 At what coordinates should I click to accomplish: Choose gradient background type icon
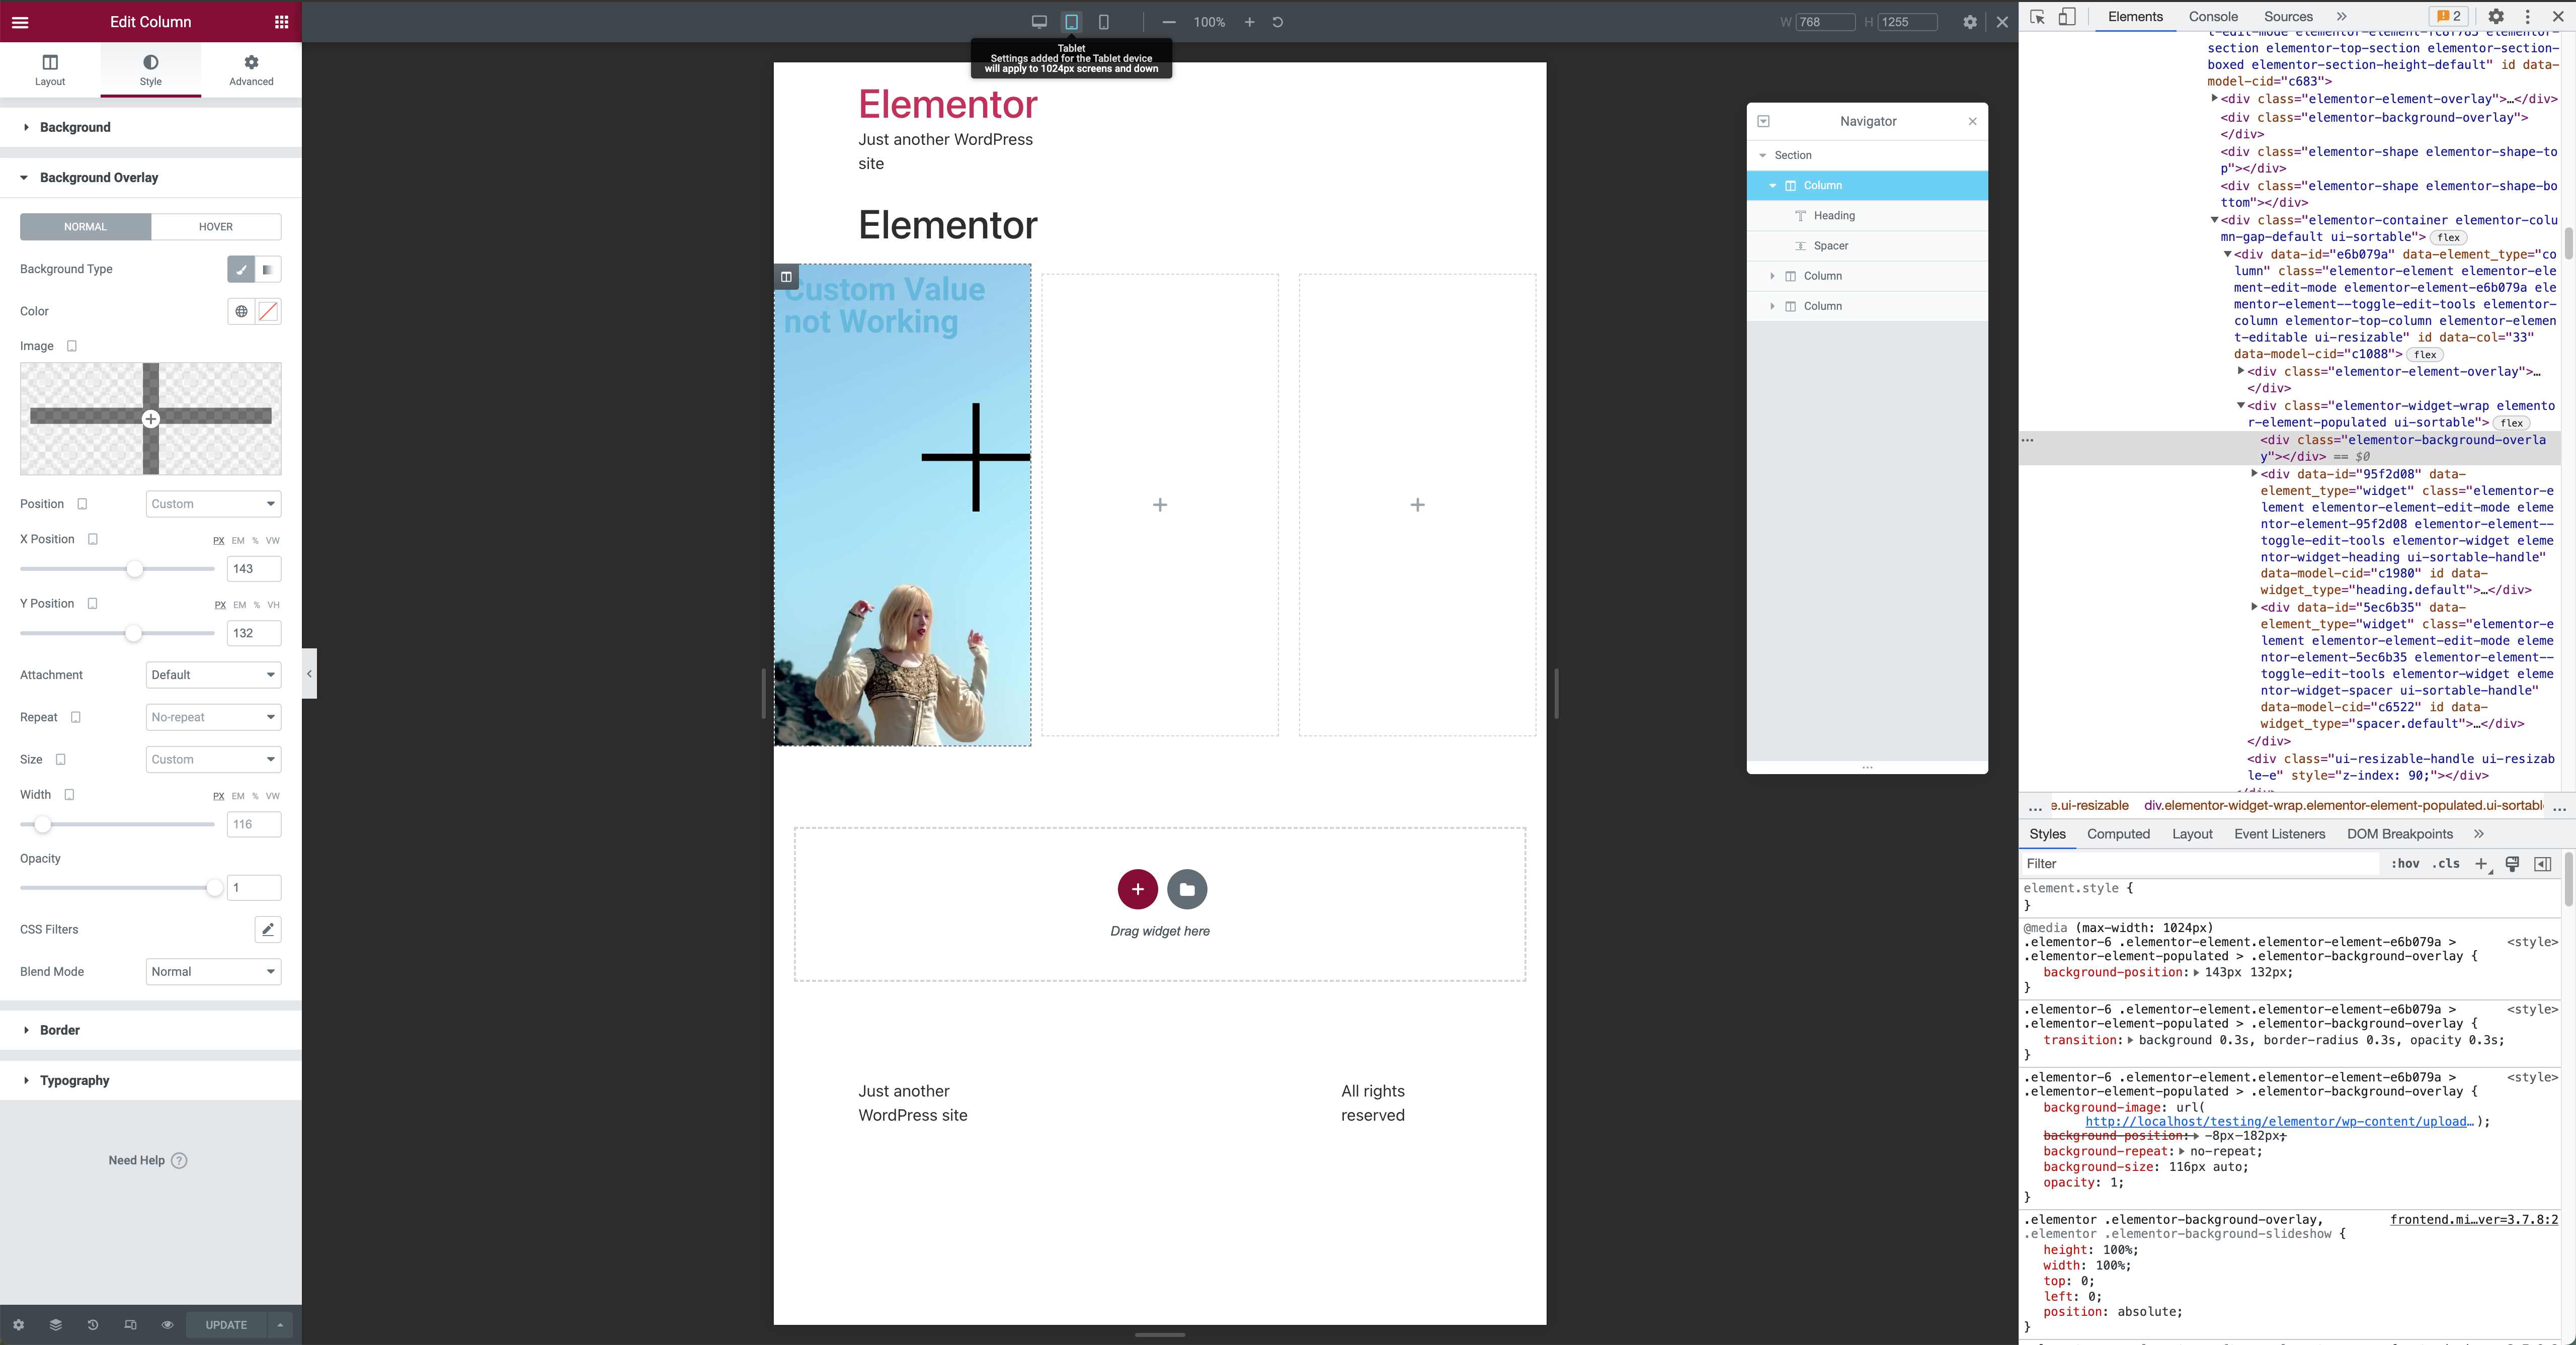point(268,269)
